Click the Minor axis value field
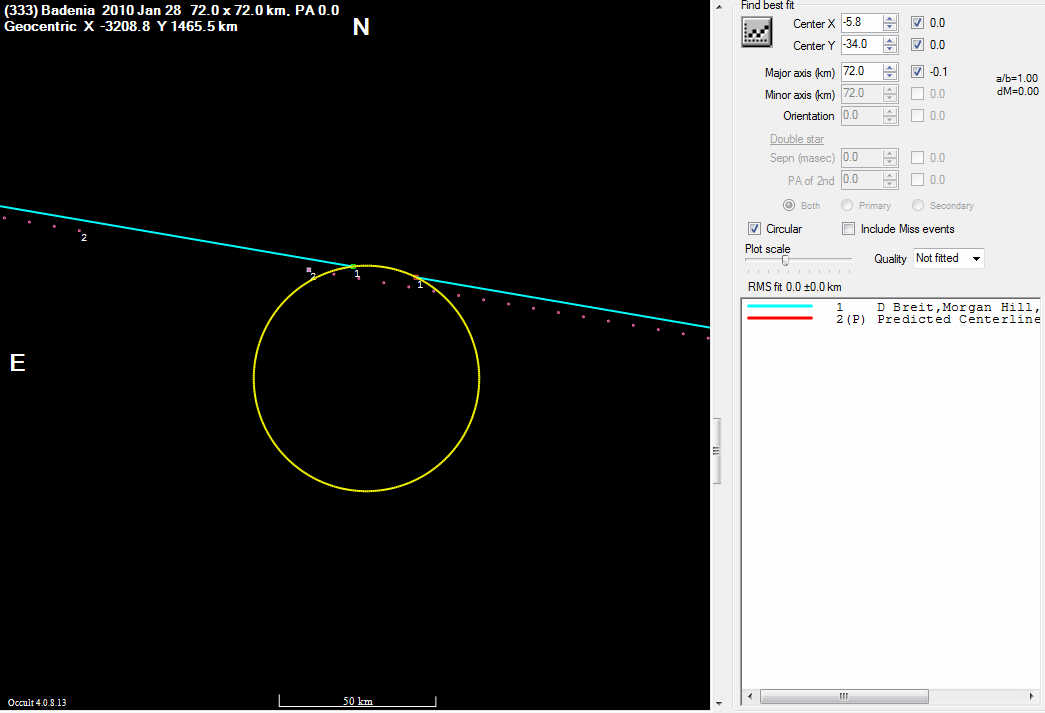The width and height of the screenshot is (1045, 713). pyautogui.click(x=862, y=93)
